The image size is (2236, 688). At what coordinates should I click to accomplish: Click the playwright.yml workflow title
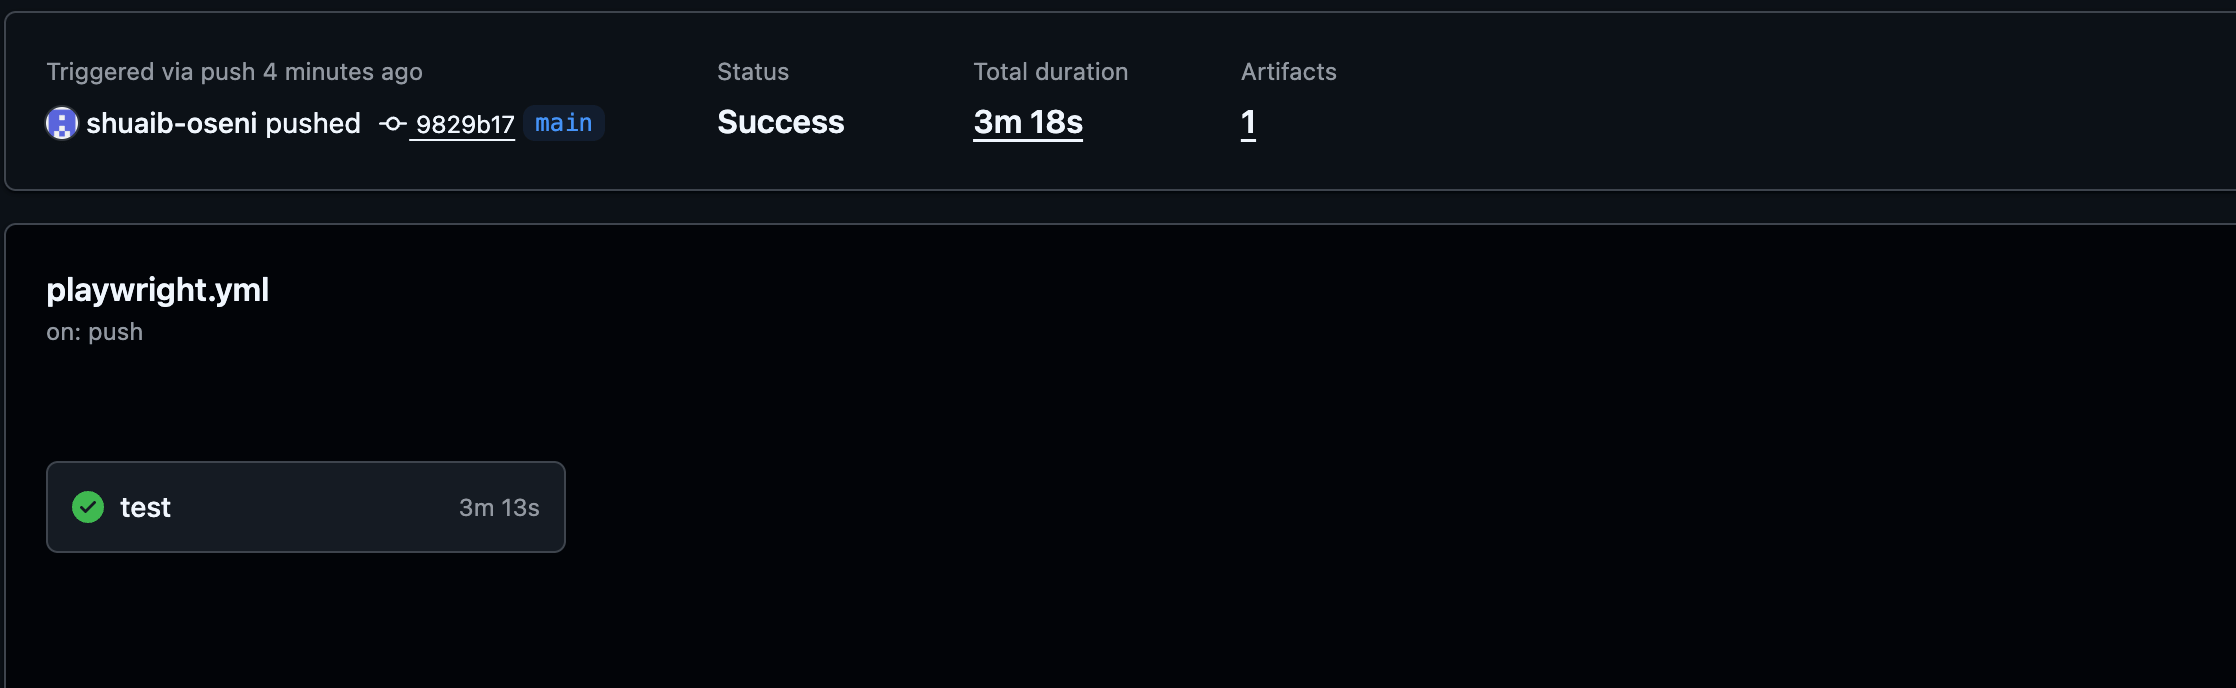[158, 290]
